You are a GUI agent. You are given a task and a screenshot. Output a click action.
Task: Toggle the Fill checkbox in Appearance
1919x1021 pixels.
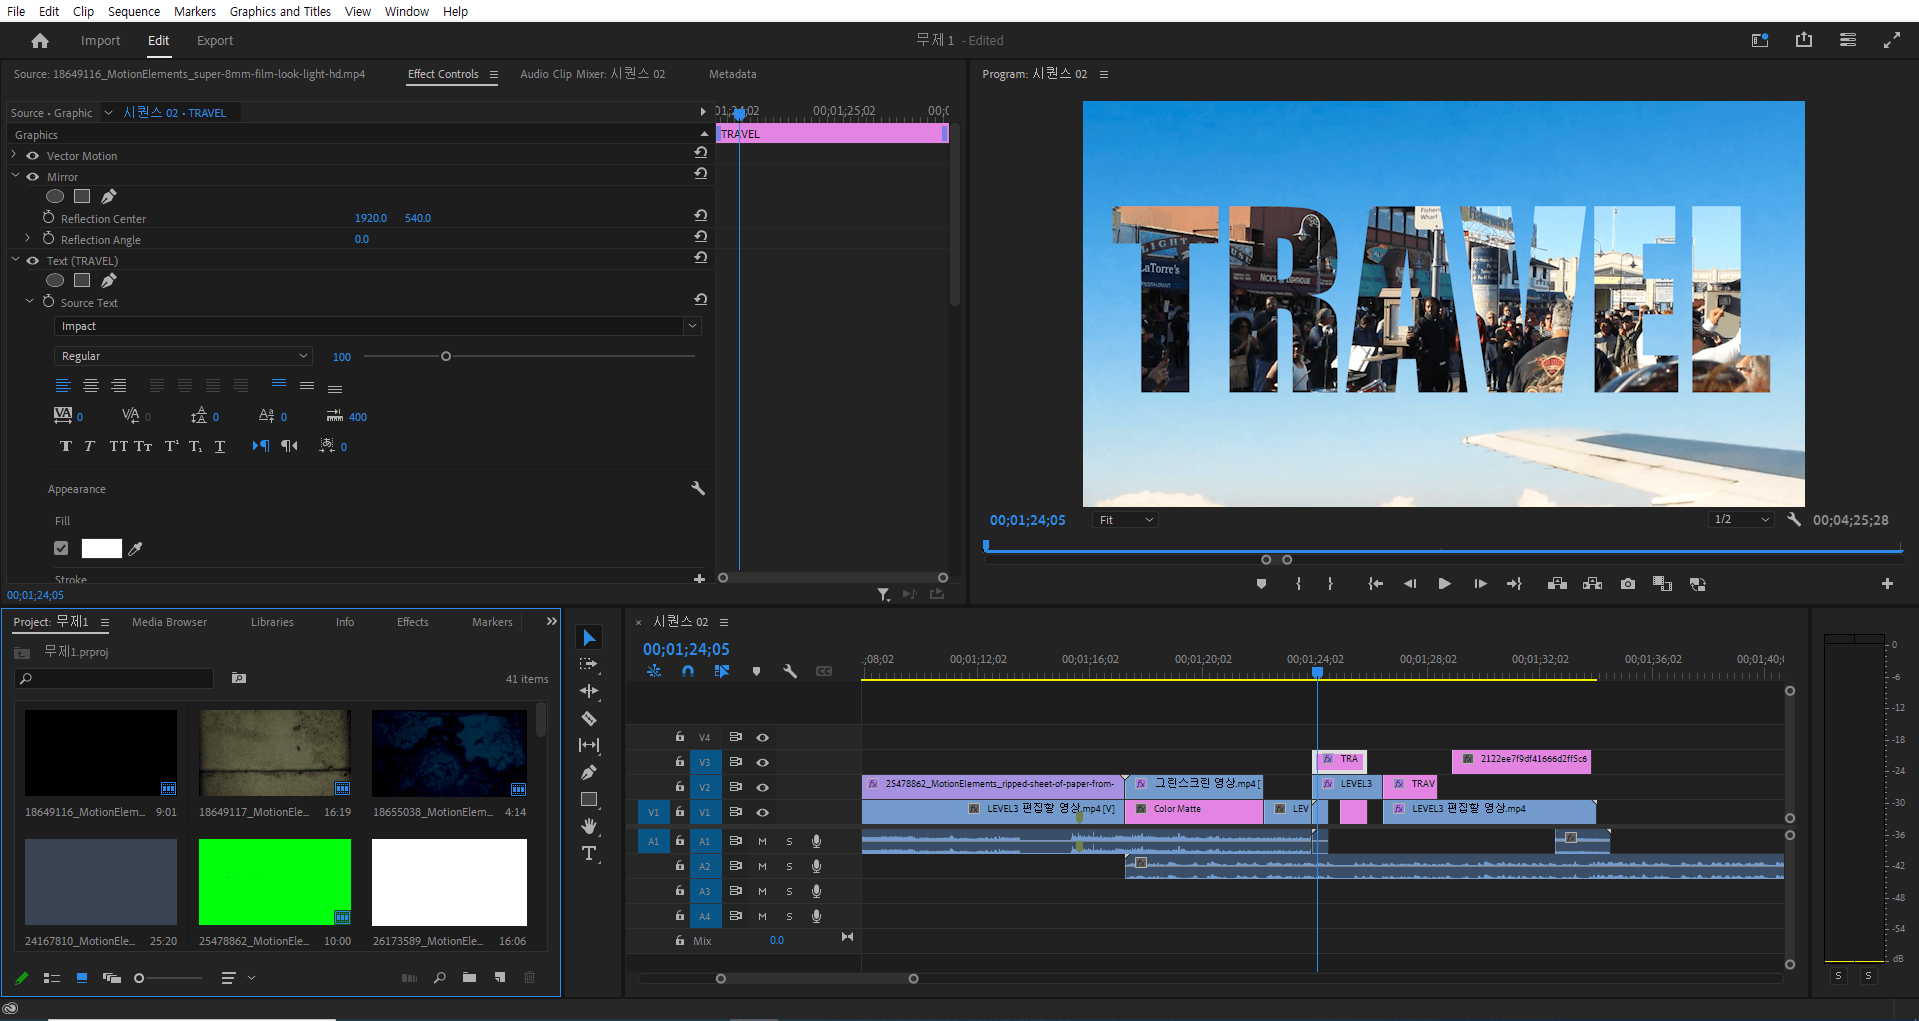tap(61, 548)
